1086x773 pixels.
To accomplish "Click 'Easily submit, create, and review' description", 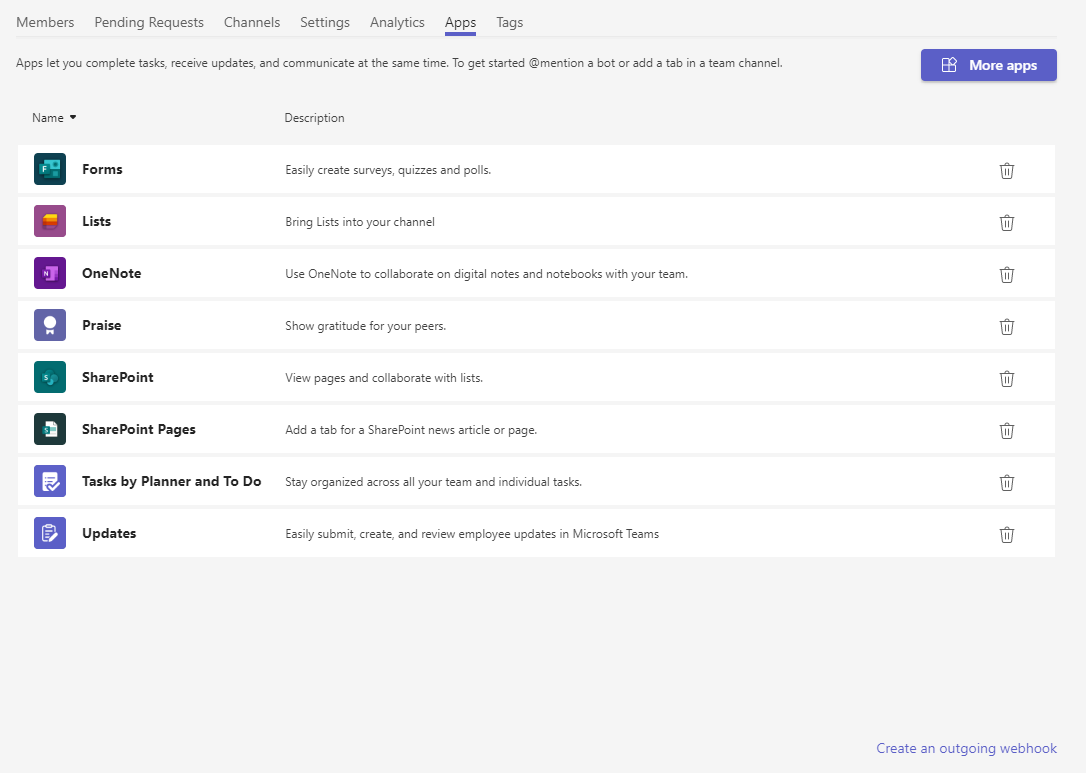I will tap(472, 533).
